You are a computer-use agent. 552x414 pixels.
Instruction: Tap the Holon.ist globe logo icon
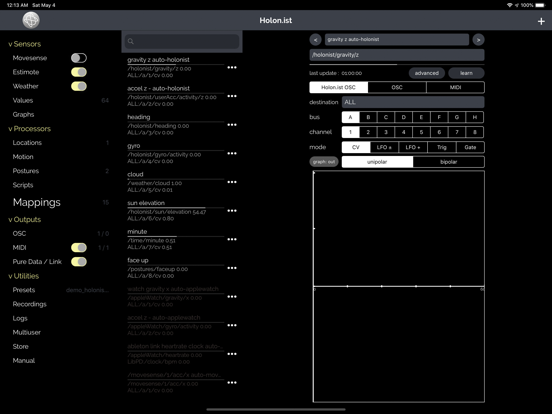pos(31,20)
